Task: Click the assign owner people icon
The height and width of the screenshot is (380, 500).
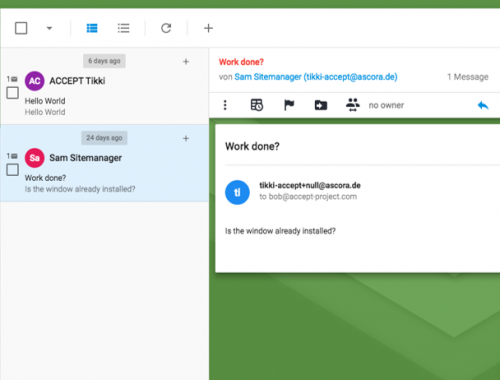Action: (353, 105)
